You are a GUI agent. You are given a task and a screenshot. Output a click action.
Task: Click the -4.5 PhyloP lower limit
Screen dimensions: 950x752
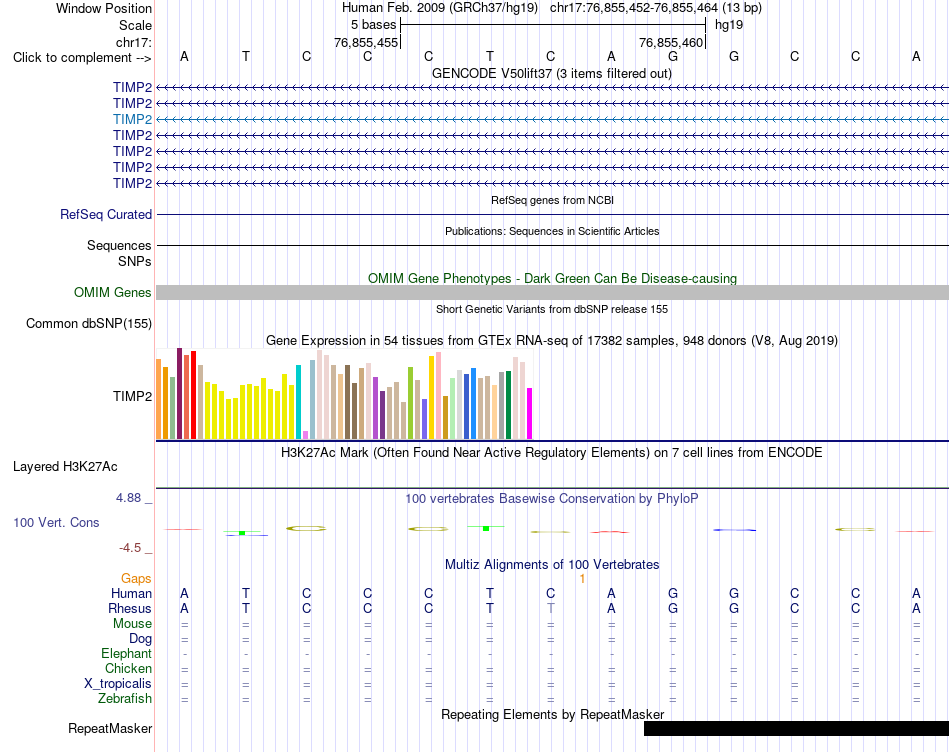click(x=130, y=548)
